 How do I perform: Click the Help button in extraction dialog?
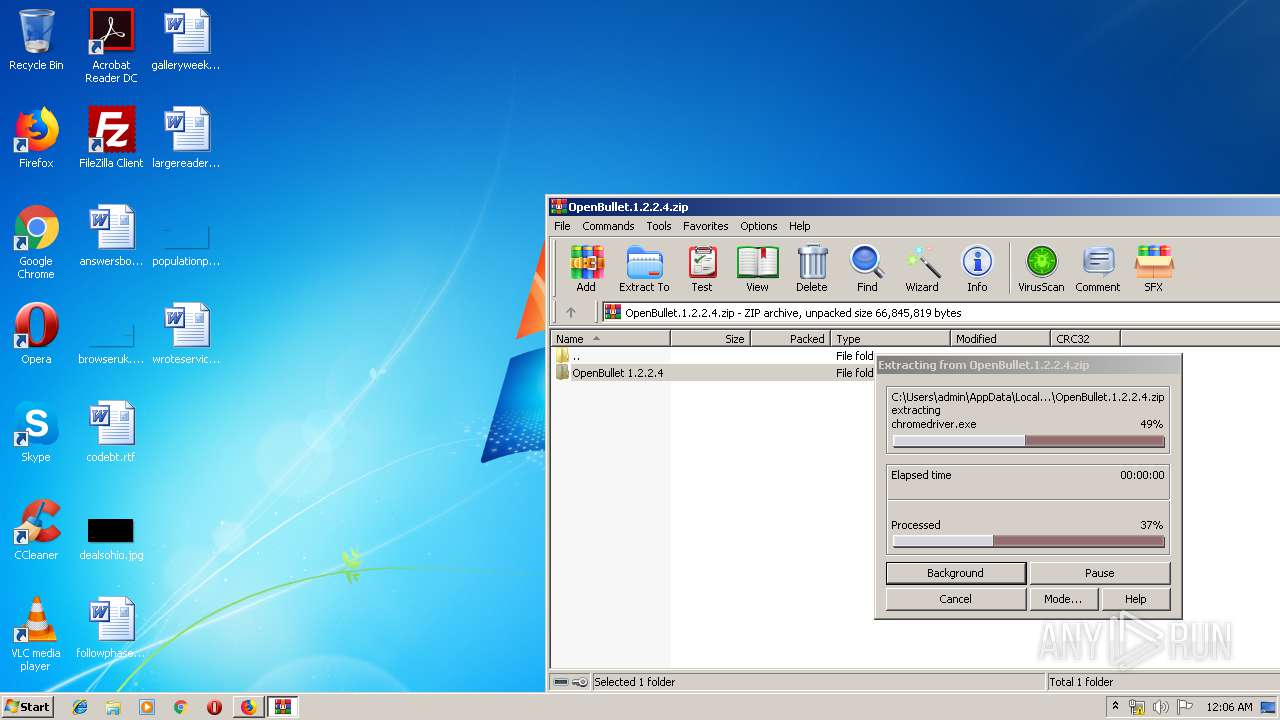[1136, 599]
